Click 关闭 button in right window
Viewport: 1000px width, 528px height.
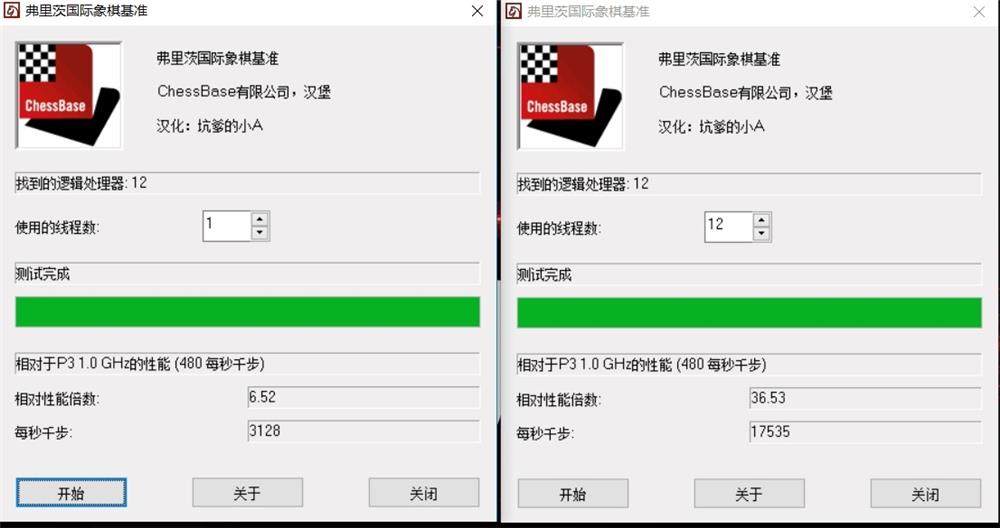tap(925, 494)
